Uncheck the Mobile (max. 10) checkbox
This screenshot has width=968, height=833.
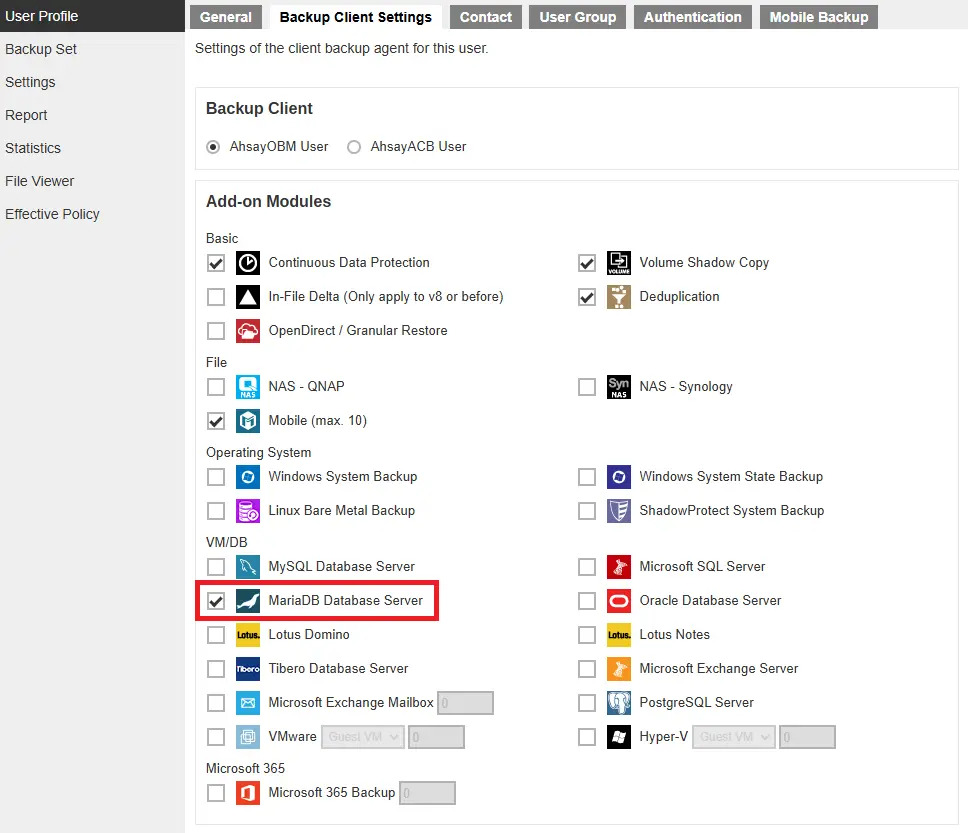click(216, 421)
